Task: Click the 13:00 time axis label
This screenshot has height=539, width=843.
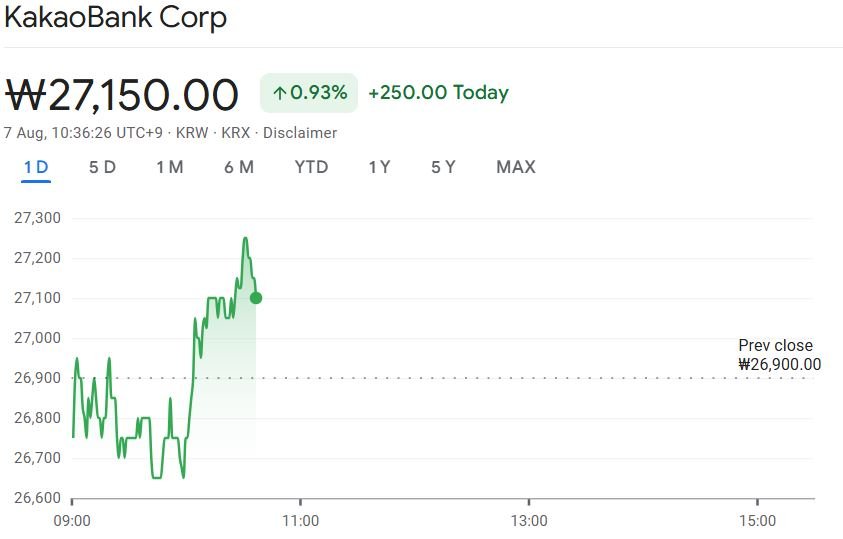Action: 529,521
